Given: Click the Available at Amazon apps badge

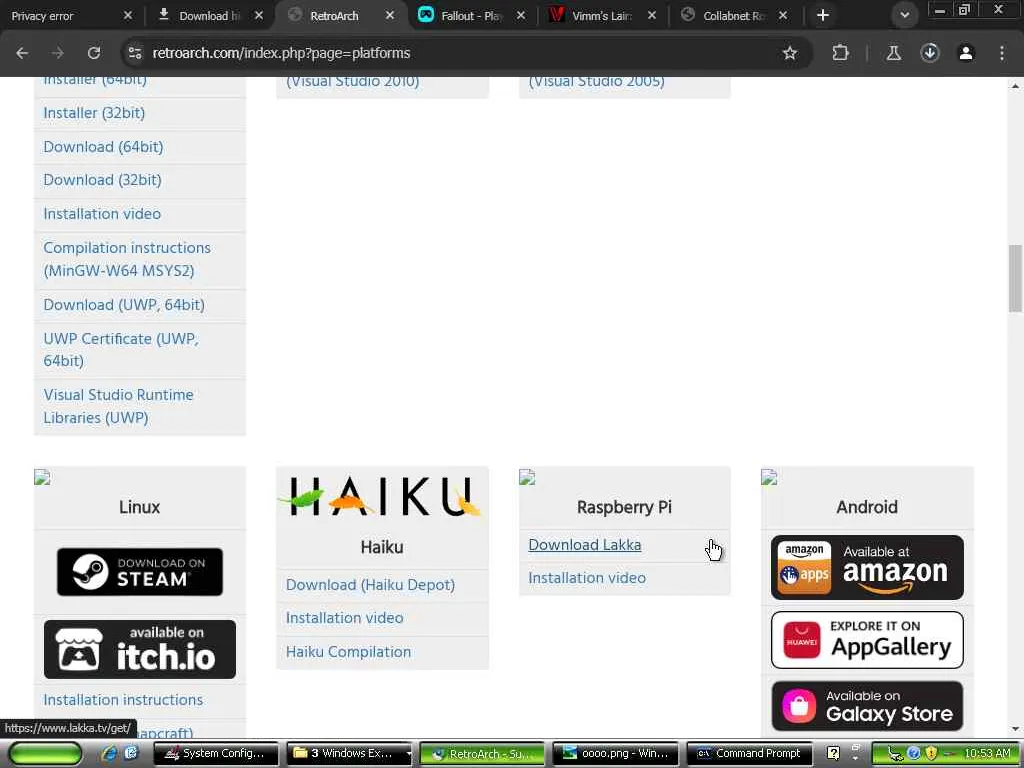Looking at the screenshot, I should tap(867, 568).
